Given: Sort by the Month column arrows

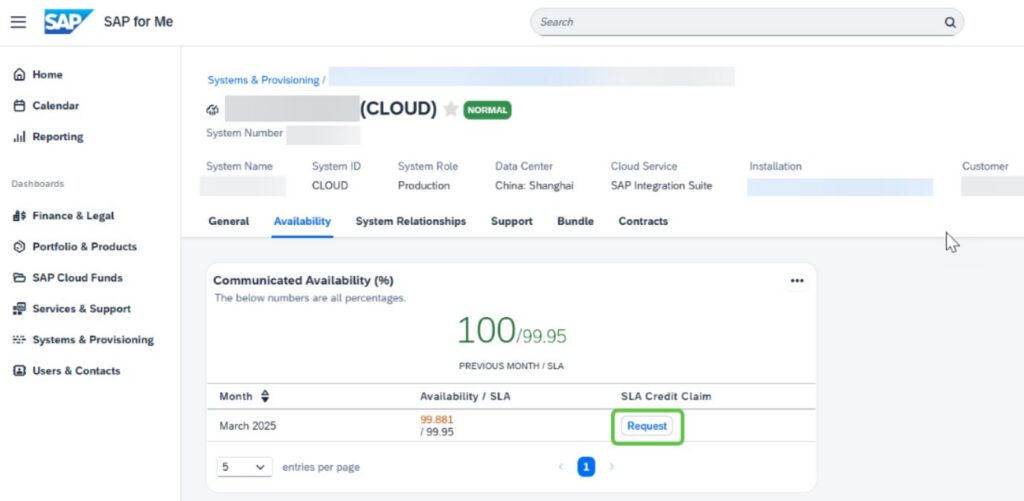Looking at the screenshot, I should pyautogui.click(x=264, y=396).
